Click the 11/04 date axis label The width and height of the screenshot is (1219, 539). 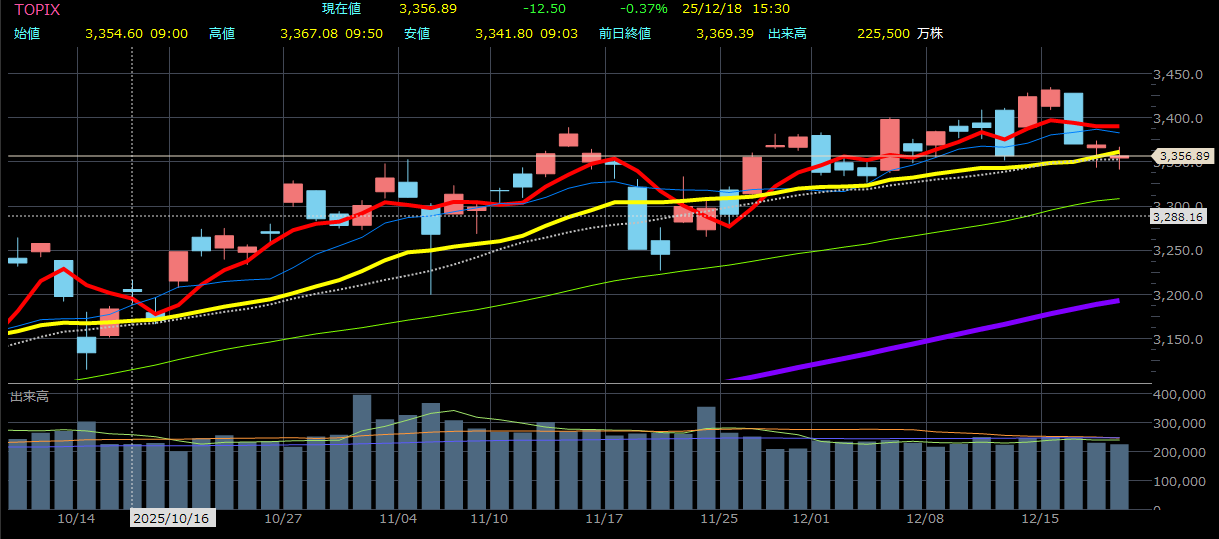[398, 519]
